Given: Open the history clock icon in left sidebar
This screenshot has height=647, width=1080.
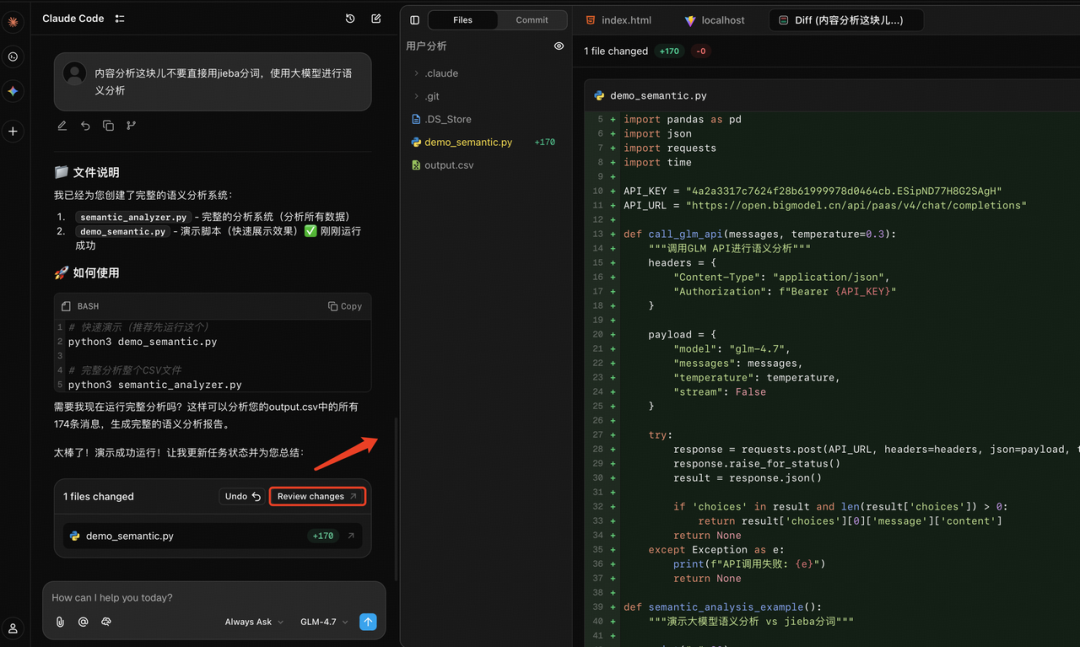Looking at the screenshot, I should tap(13, 57).
